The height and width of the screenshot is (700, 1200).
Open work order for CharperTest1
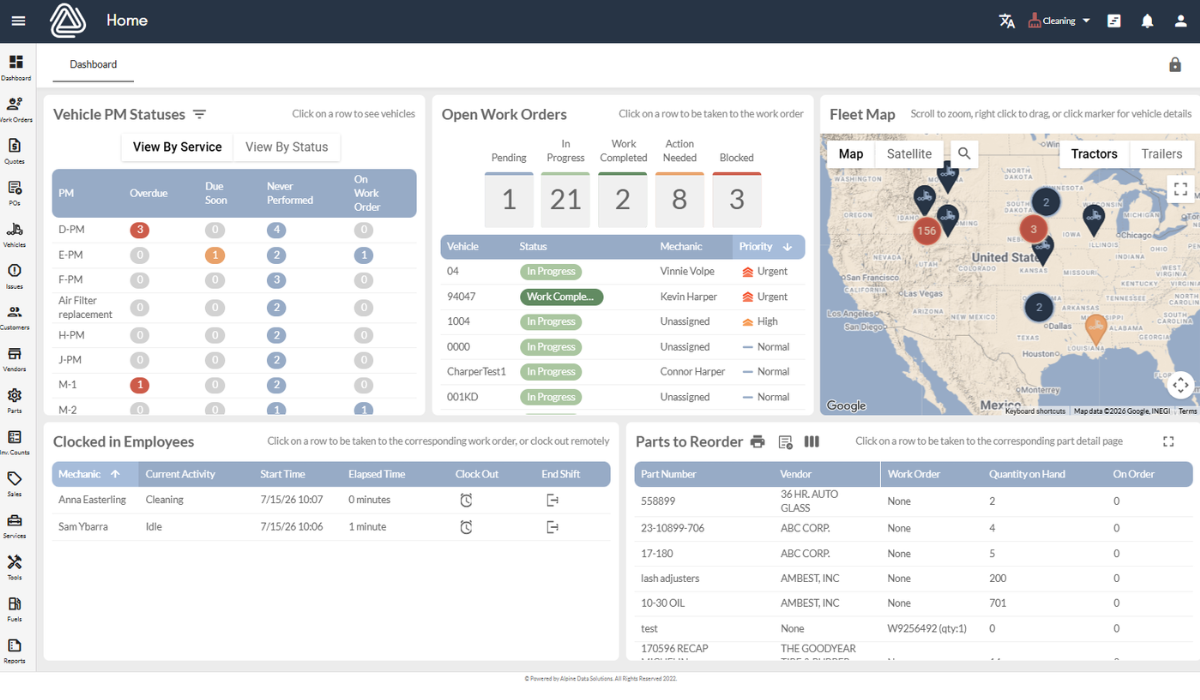[622, 372]
